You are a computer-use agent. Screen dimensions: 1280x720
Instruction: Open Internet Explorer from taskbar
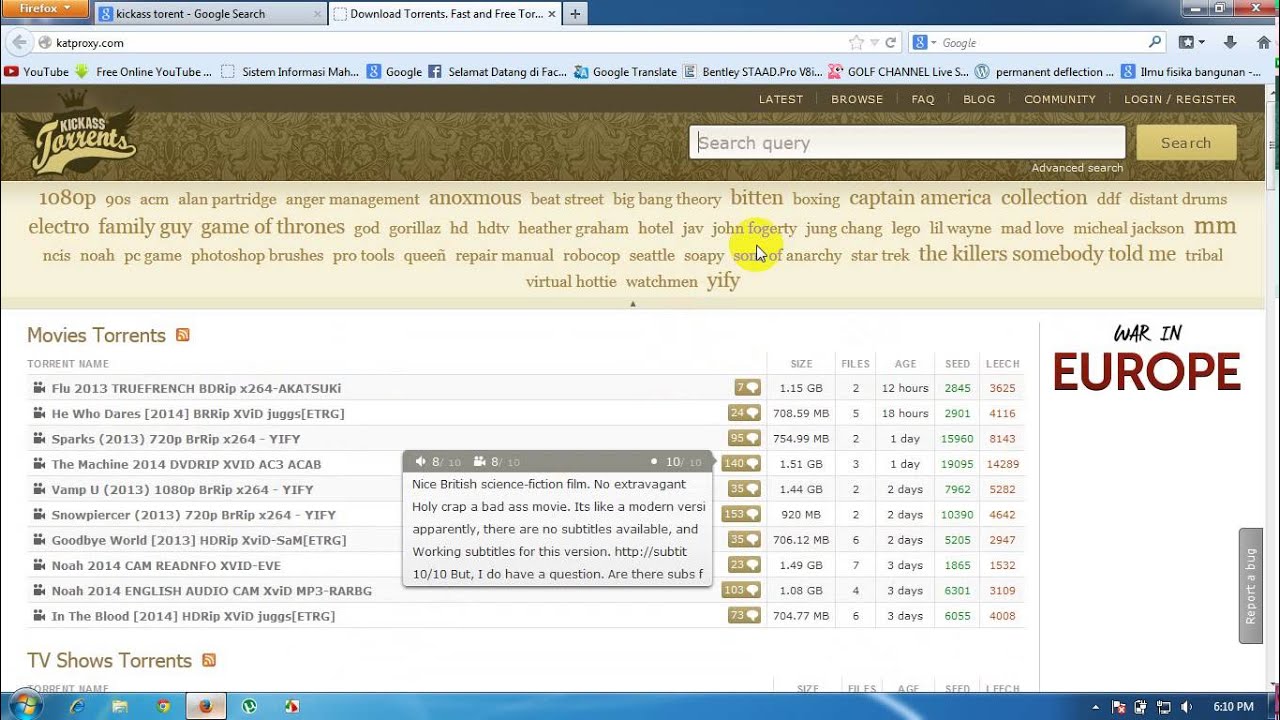pyautogui.click(x=77, y=706)
